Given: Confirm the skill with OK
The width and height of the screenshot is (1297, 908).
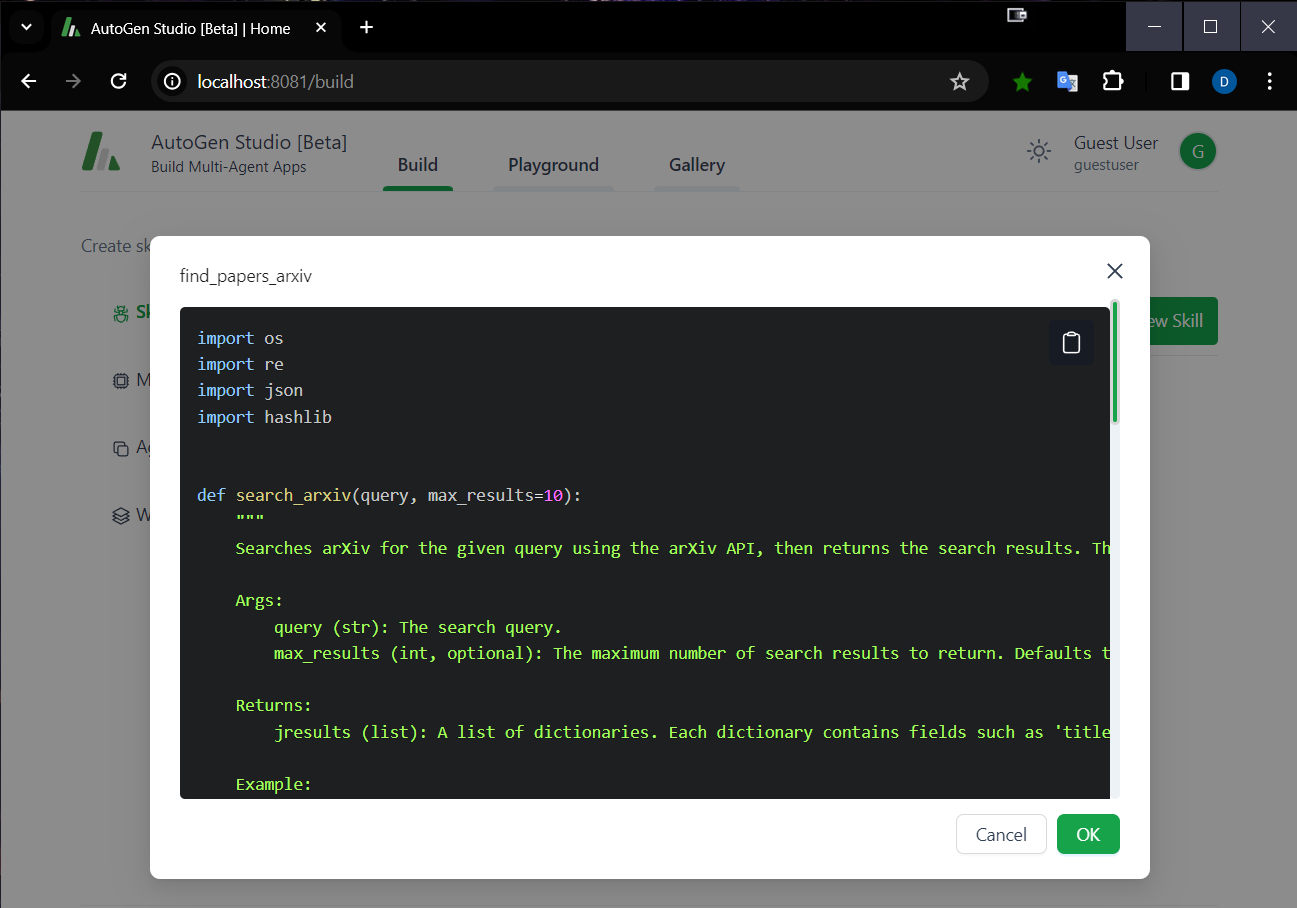Looking at the screenshot, I should pyautogui.click(x=1088, y=833).
